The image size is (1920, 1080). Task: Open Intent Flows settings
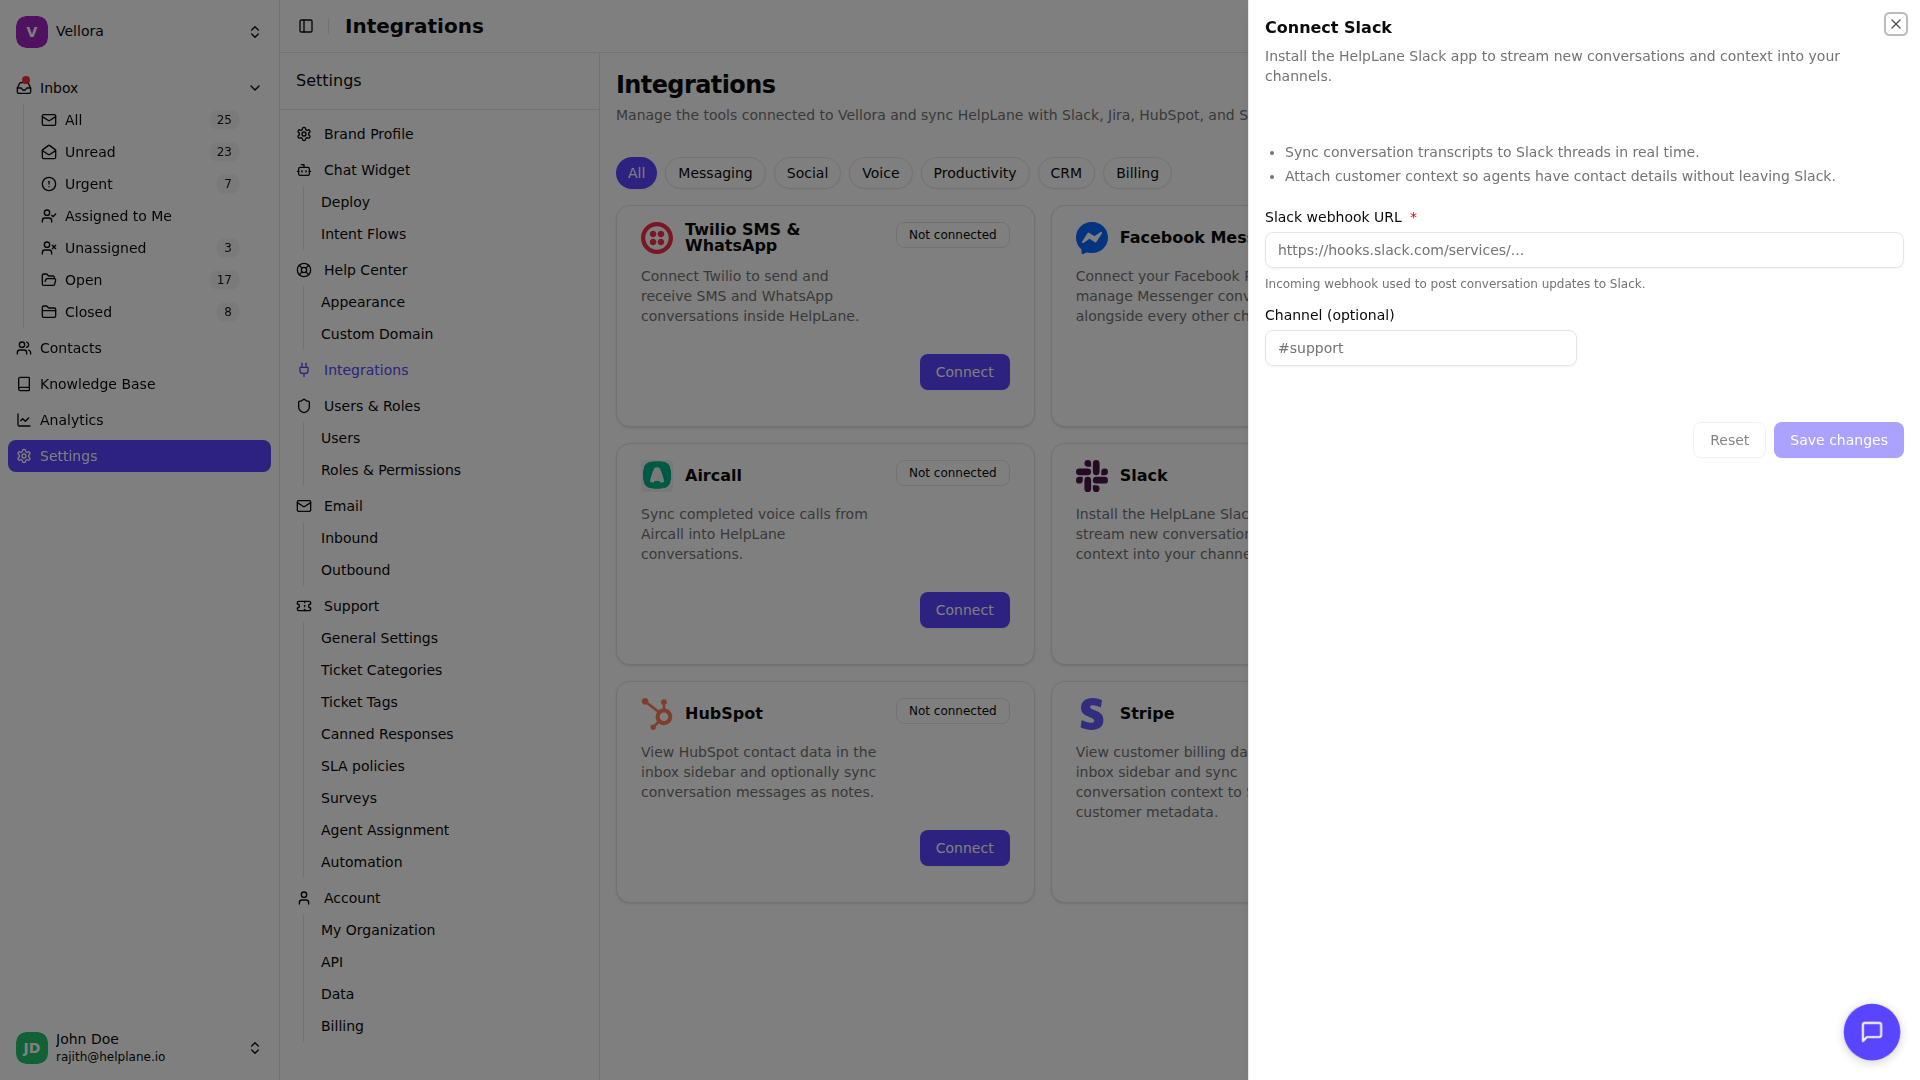click(363, 234)
